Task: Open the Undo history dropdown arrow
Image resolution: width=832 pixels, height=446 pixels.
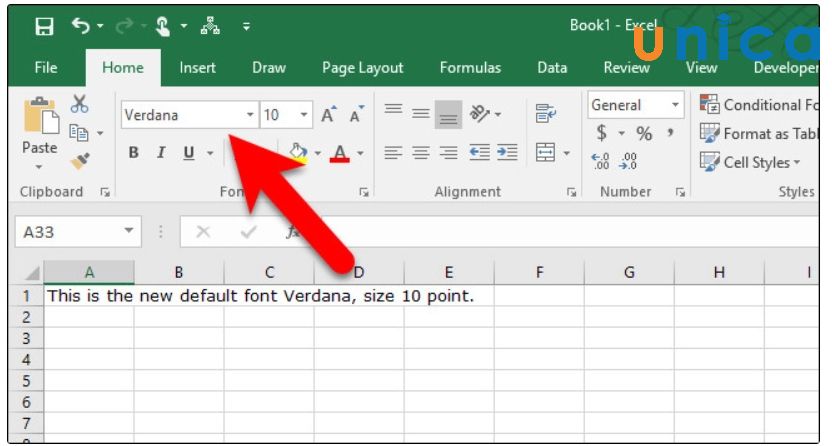Action: pos(100,25)
